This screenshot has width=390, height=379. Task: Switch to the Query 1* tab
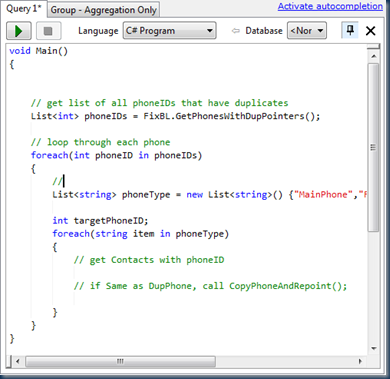coord(23,9)
